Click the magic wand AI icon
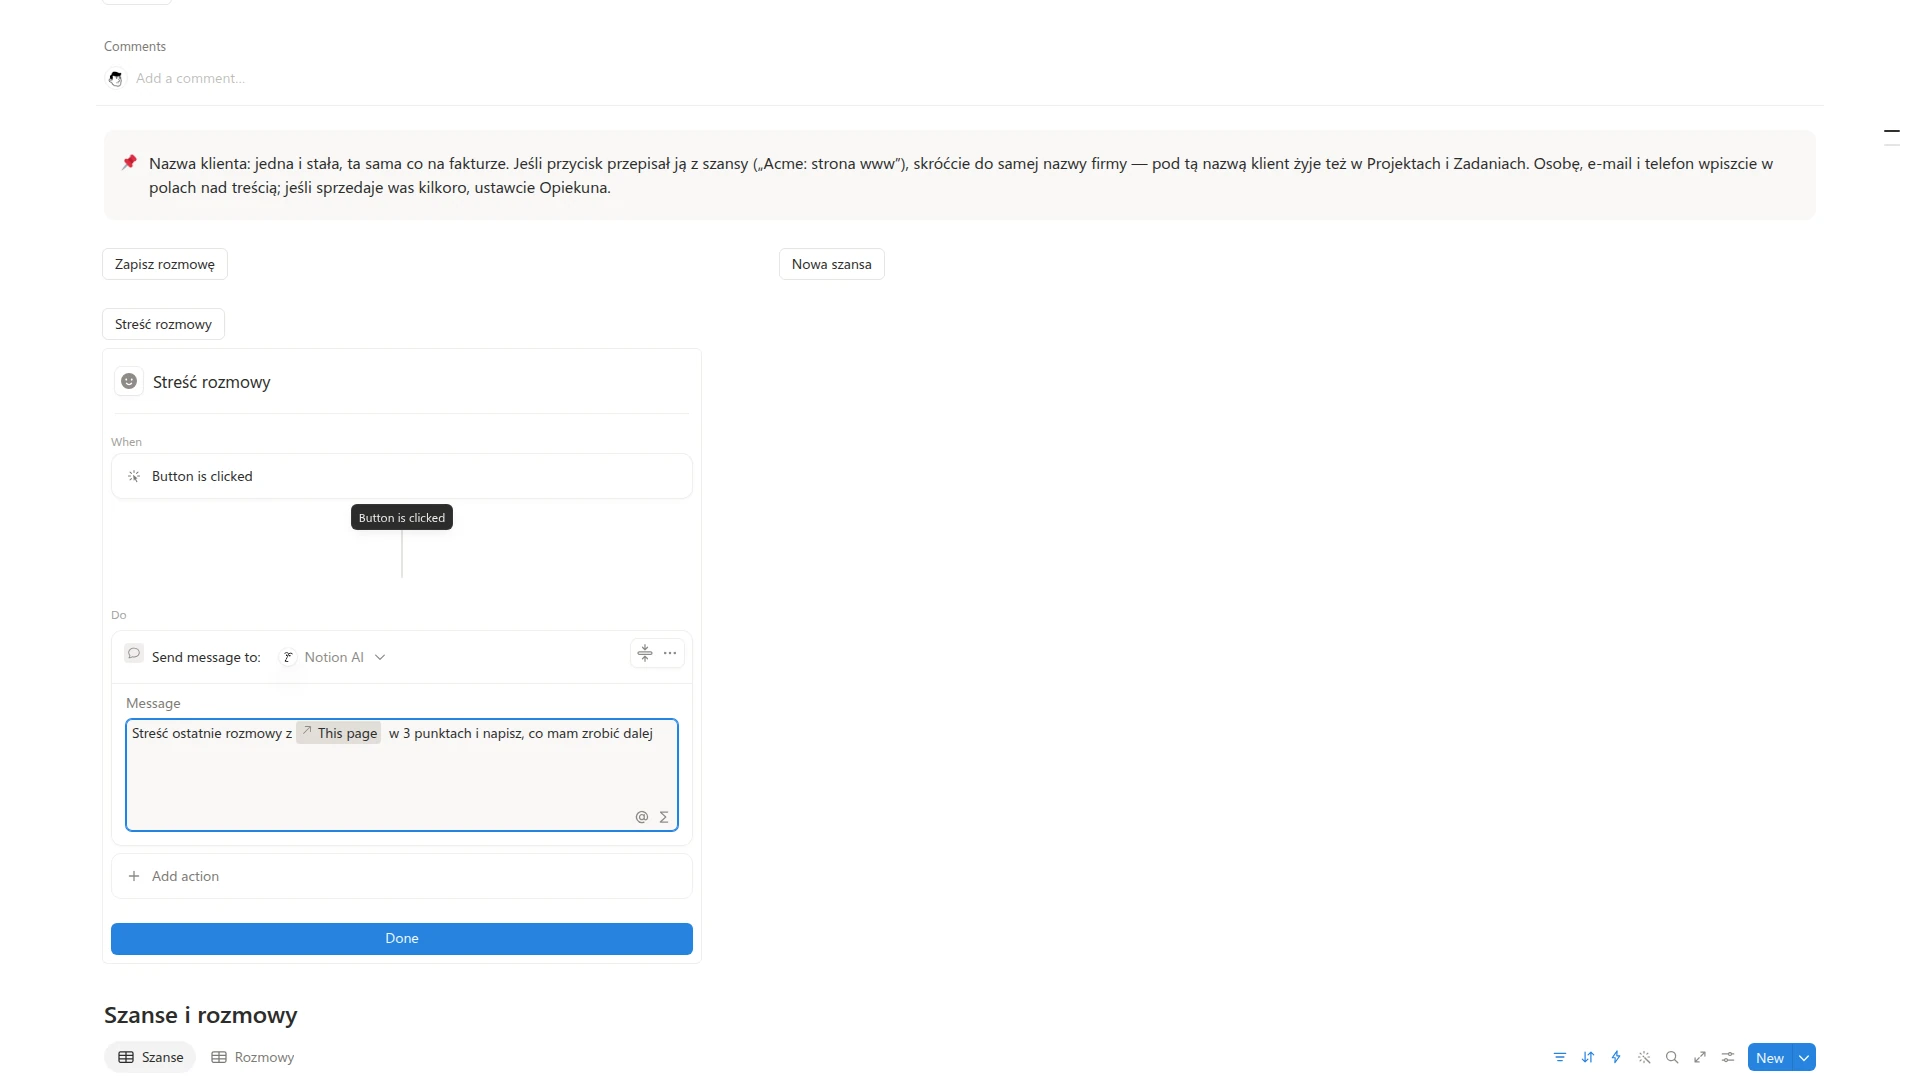Viewport: 1920px width, 1080px height. pyautogui.click(x=1644, y=1057)
